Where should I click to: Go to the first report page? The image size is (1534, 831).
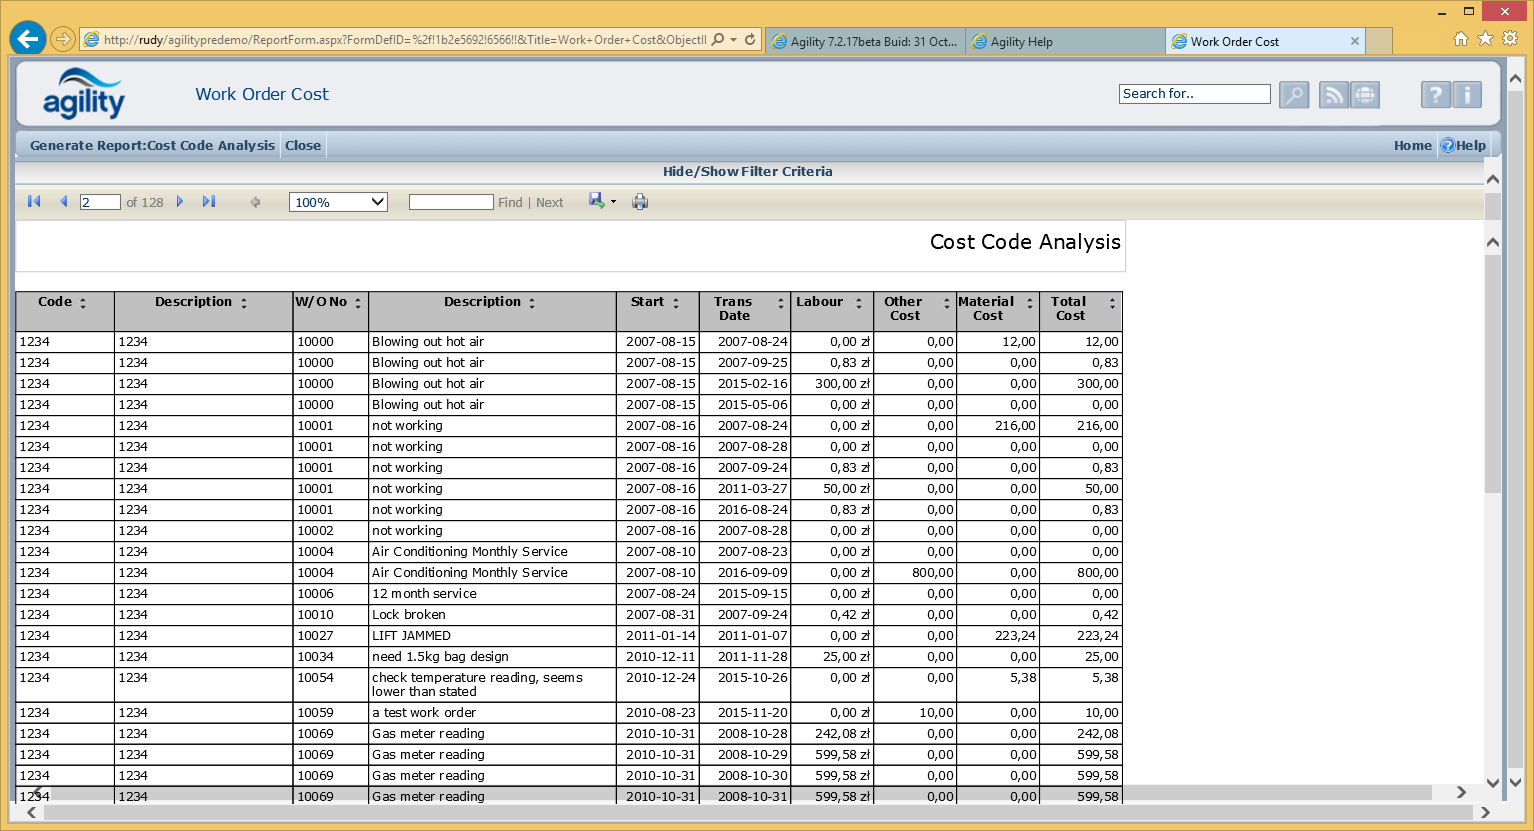coord(34,202)
